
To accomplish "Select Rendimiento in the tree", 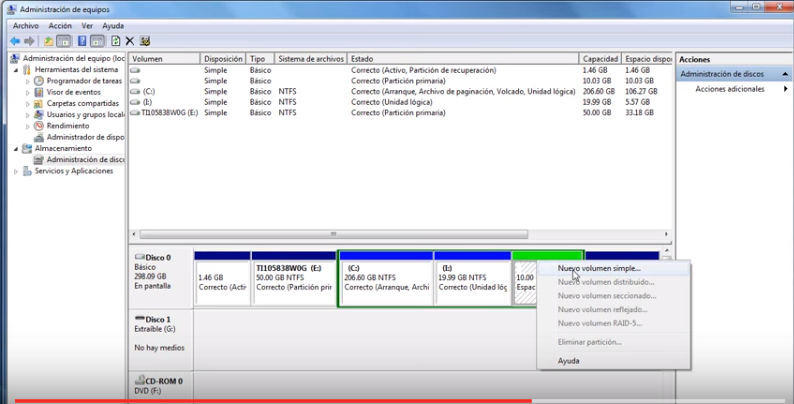I will [67, 126].
